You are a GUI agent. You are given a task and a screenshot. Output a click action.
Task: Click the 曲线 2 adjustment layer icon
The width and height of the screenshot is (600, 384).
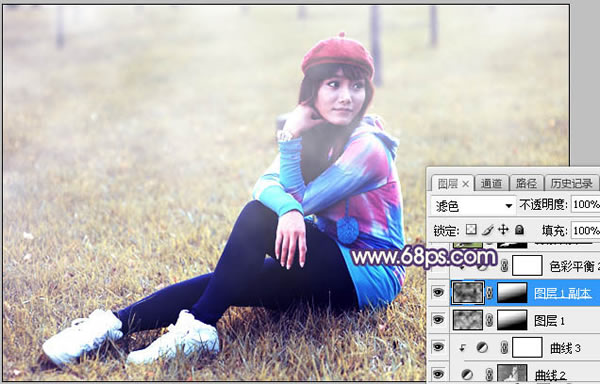click(x=467, y=374)
